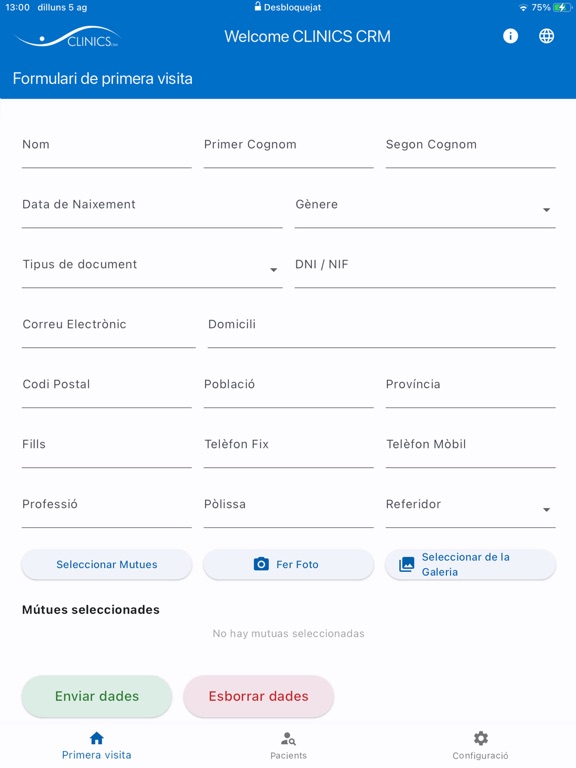Click the gallery image icon
The width and height of the screenshot is (576, 768).
coord(407,564)
